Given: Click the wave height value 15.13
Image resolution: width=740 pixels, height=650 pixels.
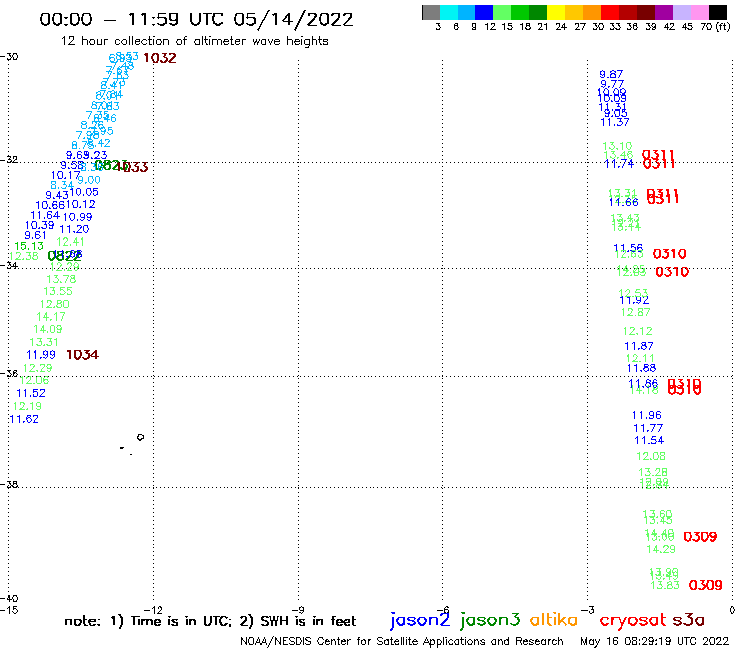Looking at the screenshot, I should [x=29, y=246].
